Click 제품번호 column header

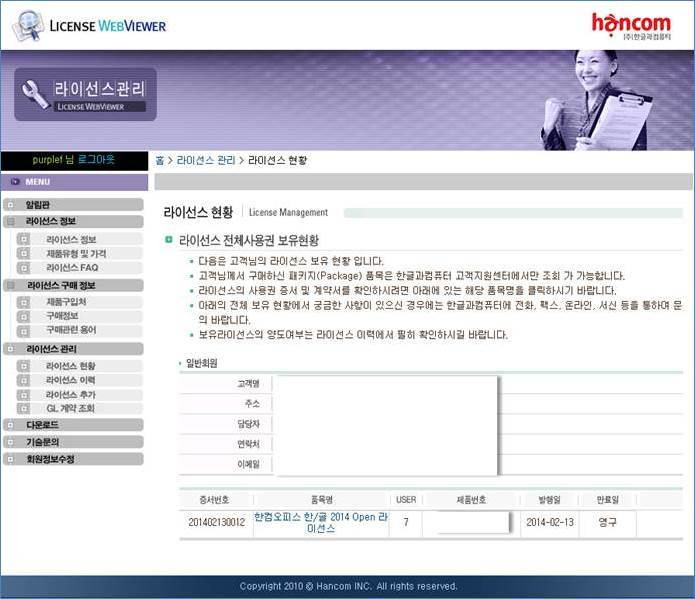(x=471, y=500)
